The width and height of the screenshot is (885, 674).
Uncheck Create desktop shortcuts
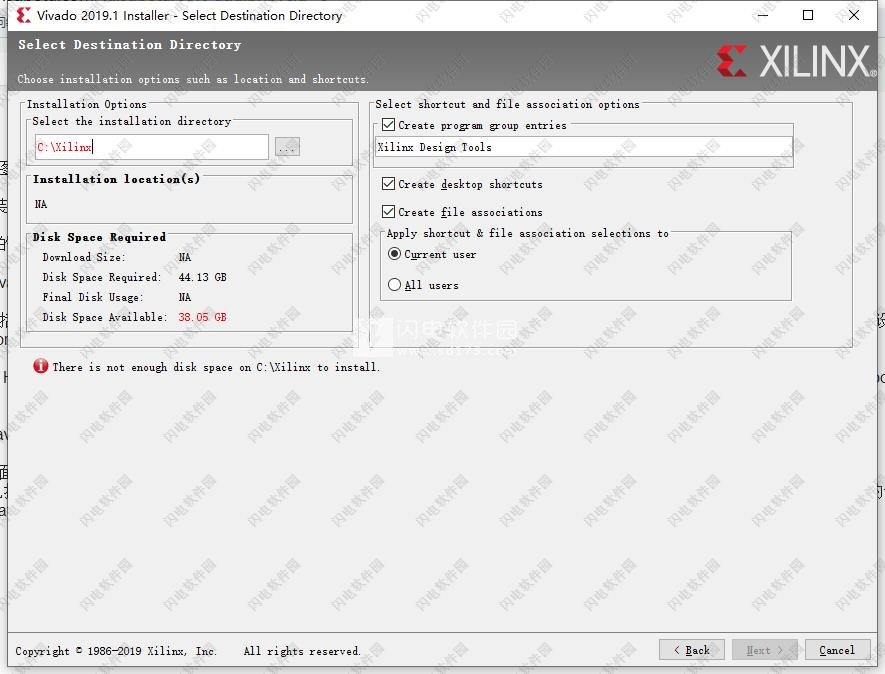point(388,183)
